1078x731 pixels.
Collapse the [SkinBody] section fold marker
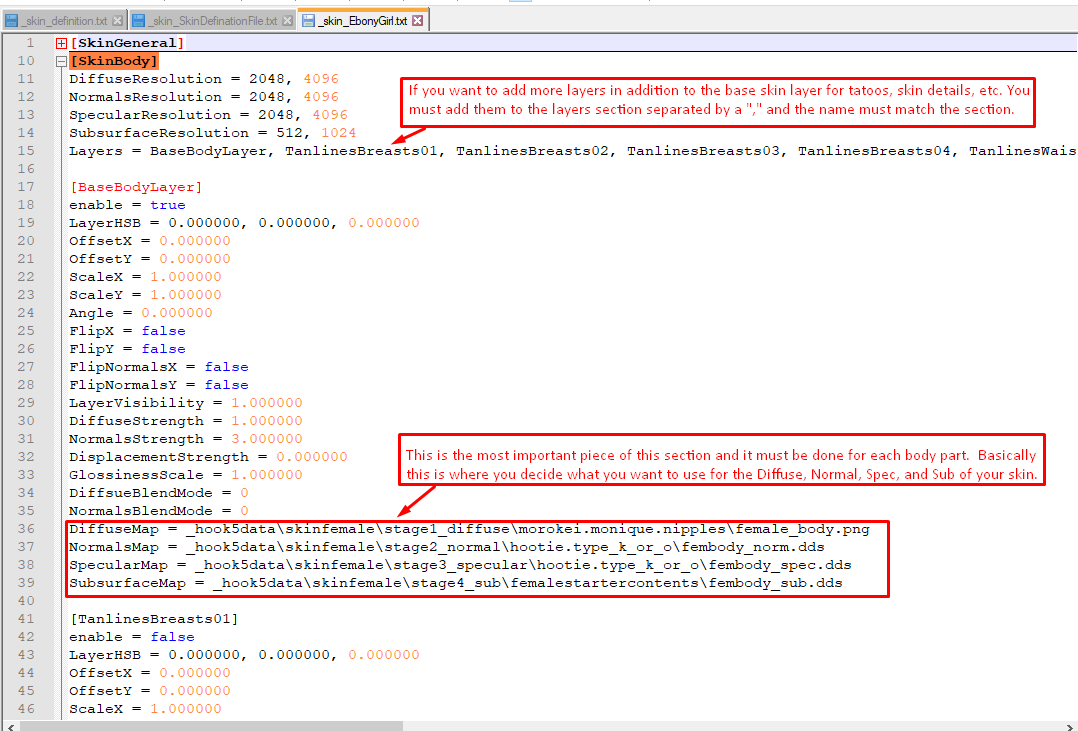coord(61,61)
